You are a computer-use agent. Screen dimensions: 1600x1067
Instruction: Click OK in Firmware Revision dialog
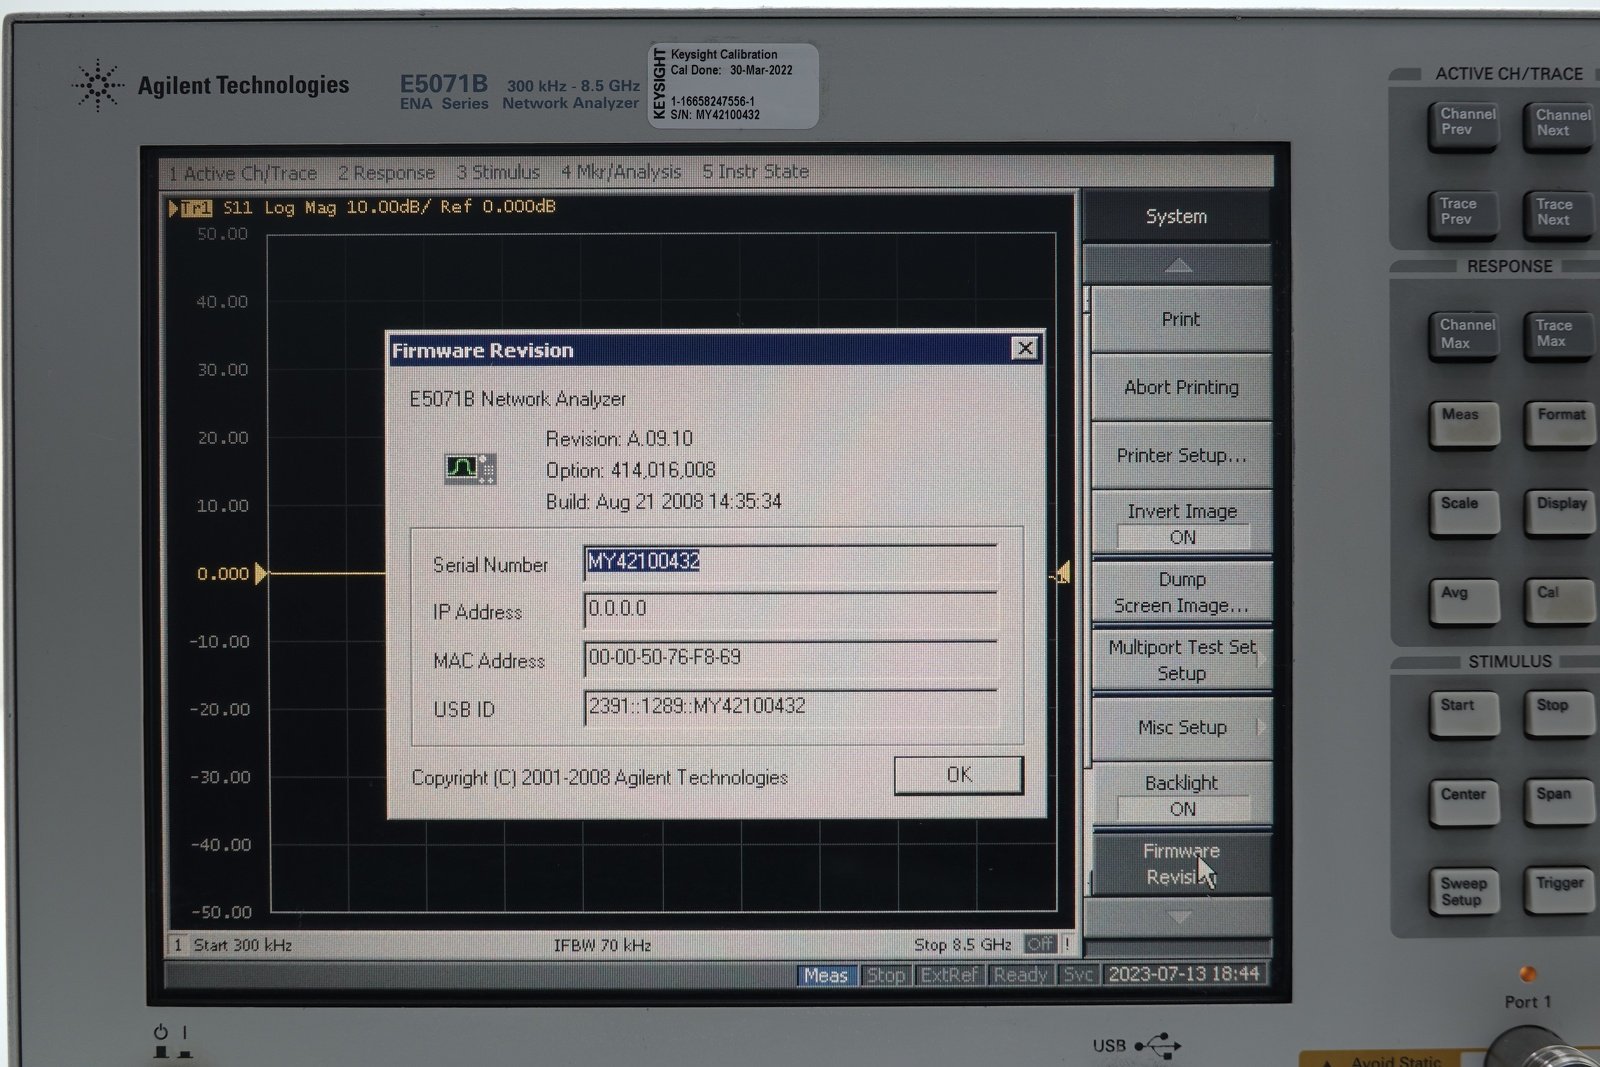[x=958, y=775]
